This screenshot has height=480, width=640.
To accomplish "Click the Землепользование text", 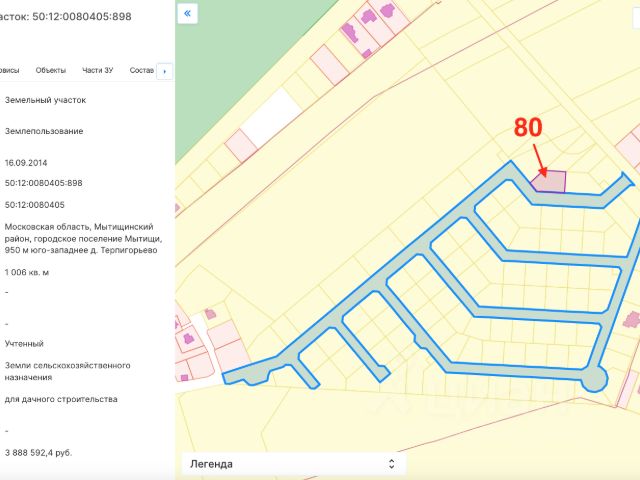I will (44, 131).
